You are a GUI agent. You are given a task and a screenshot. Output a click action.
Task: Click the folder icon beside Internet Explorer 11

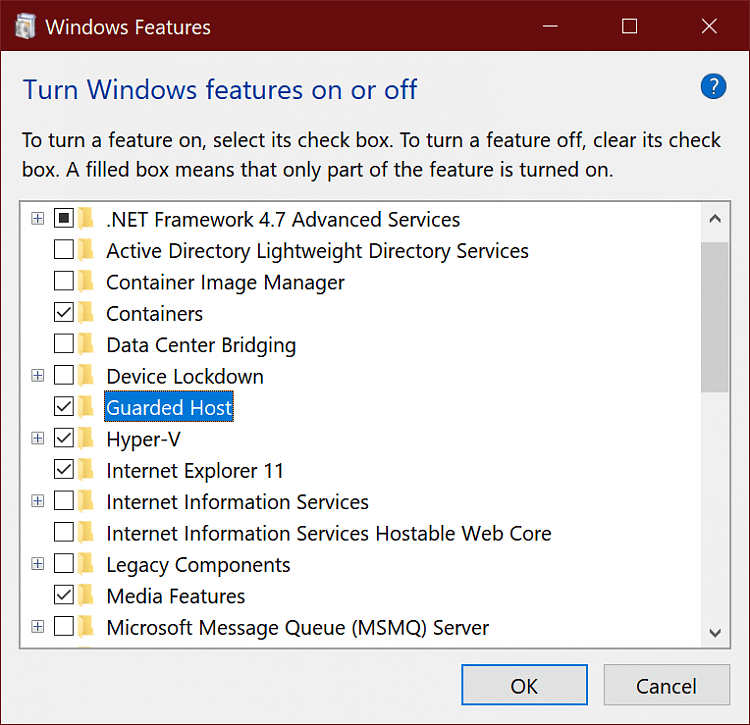(x=86, y=470)
